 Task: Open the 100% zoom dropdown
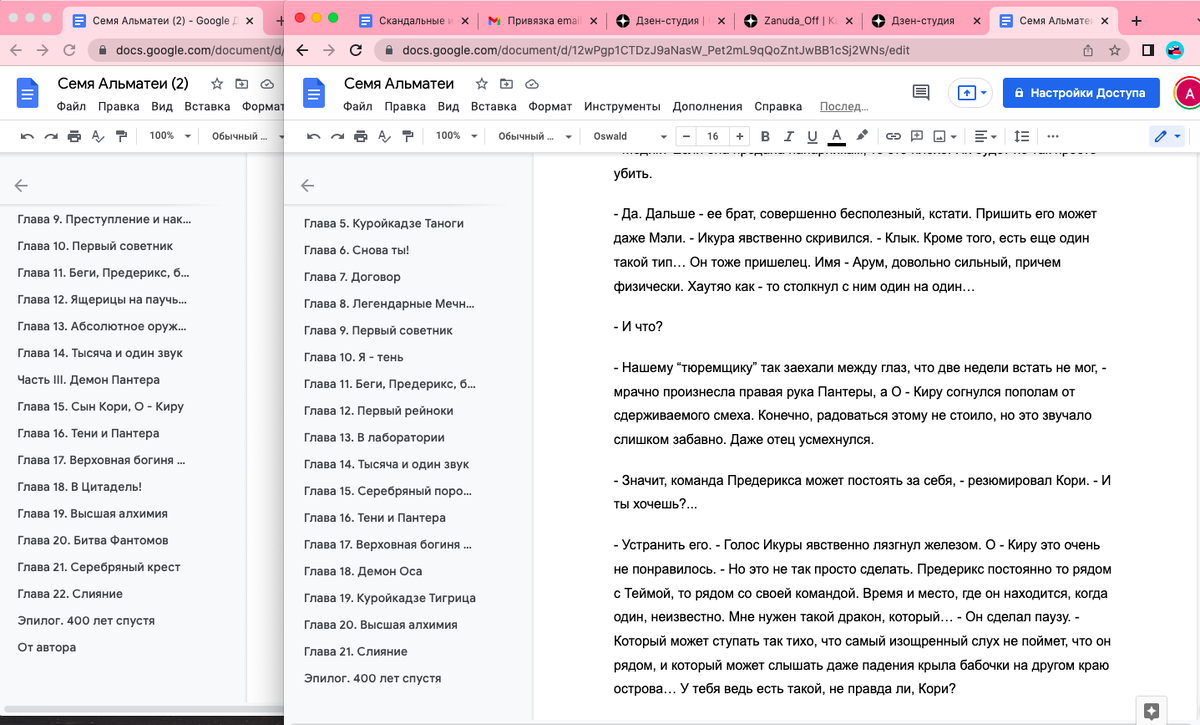point(455,135)
